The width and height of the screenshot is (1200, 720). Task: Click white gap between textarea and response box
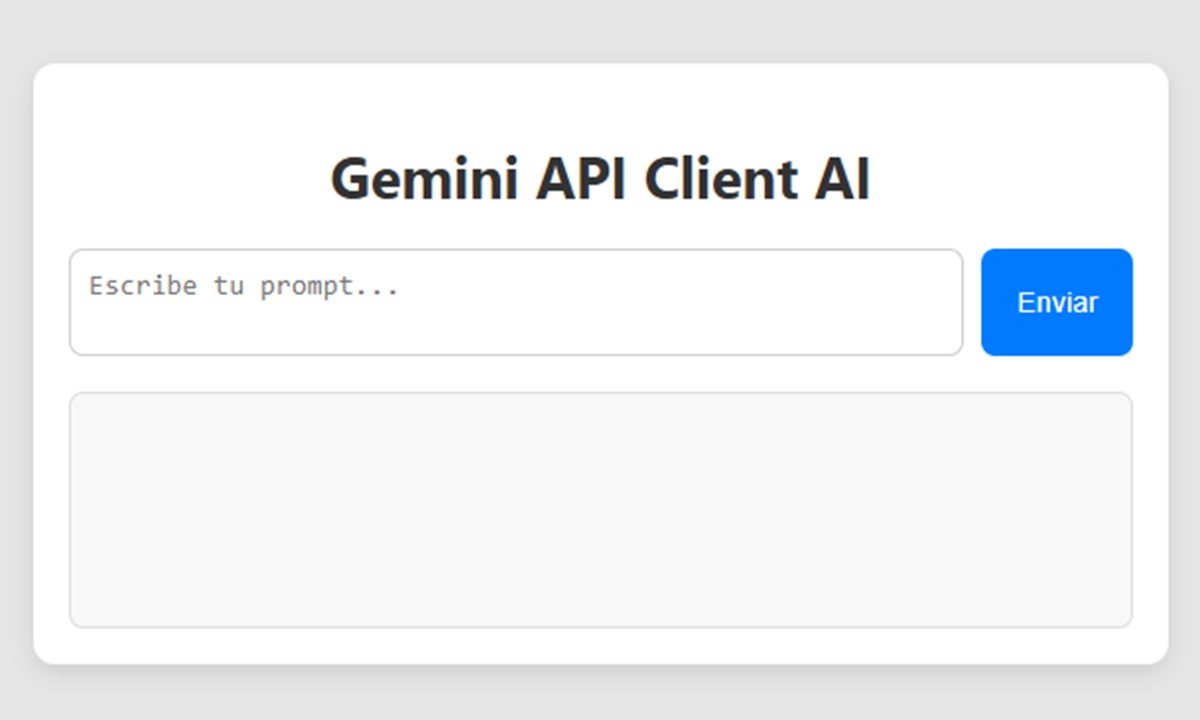click(600, 374)
